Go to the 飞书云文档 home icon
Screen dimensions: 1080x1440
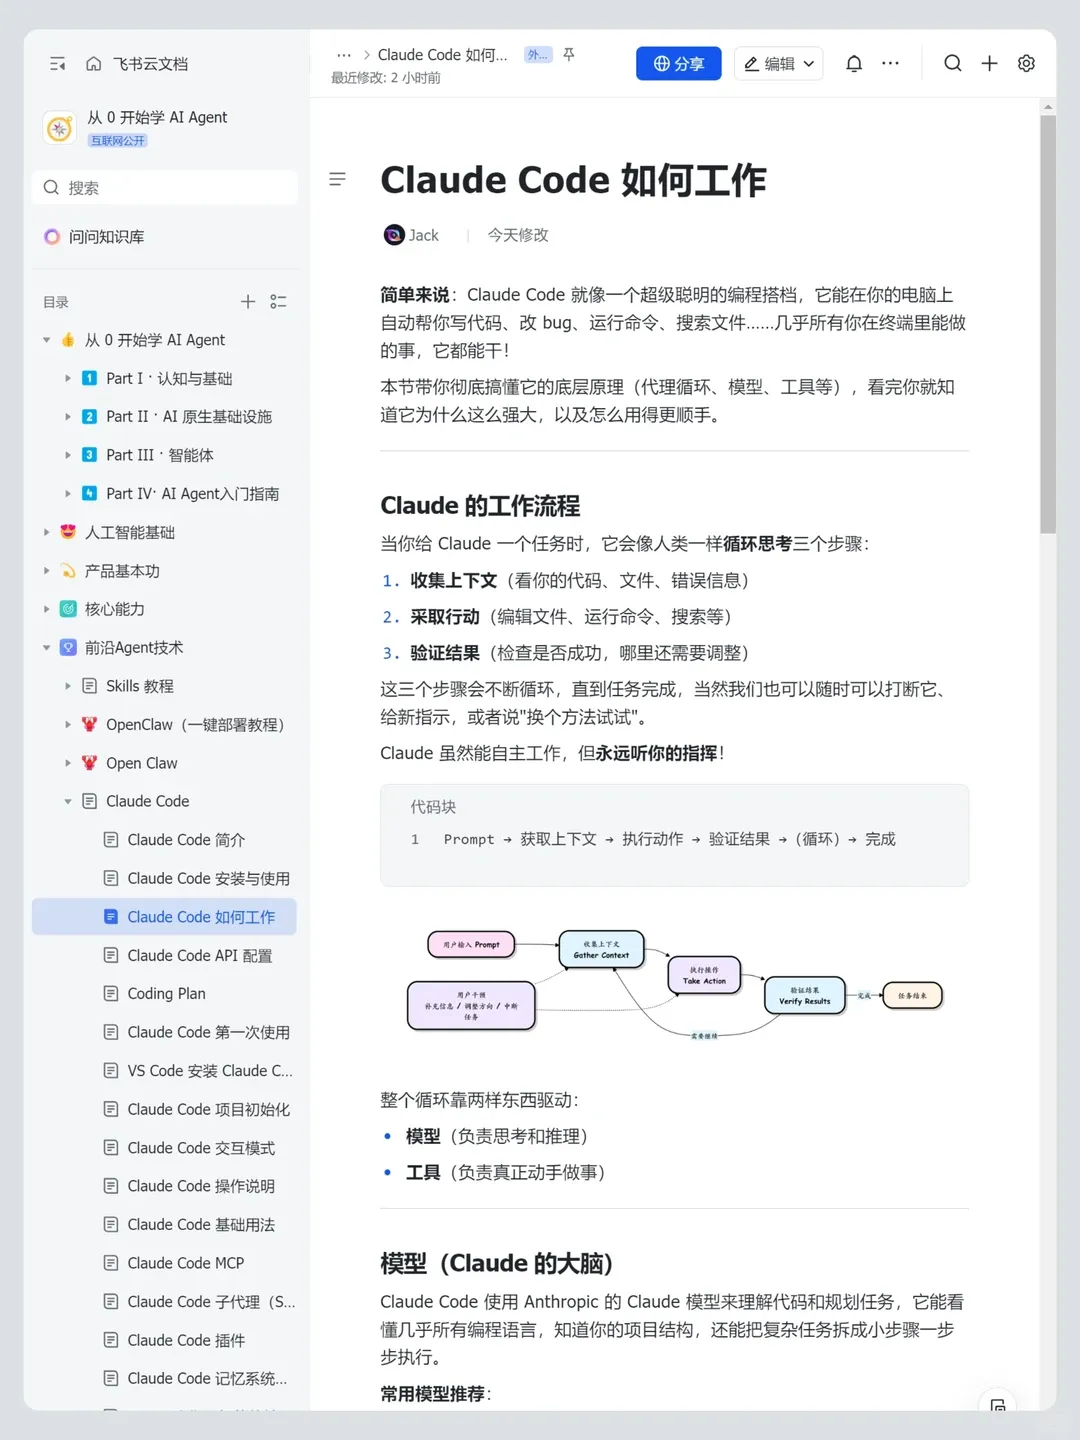point(93,64)
